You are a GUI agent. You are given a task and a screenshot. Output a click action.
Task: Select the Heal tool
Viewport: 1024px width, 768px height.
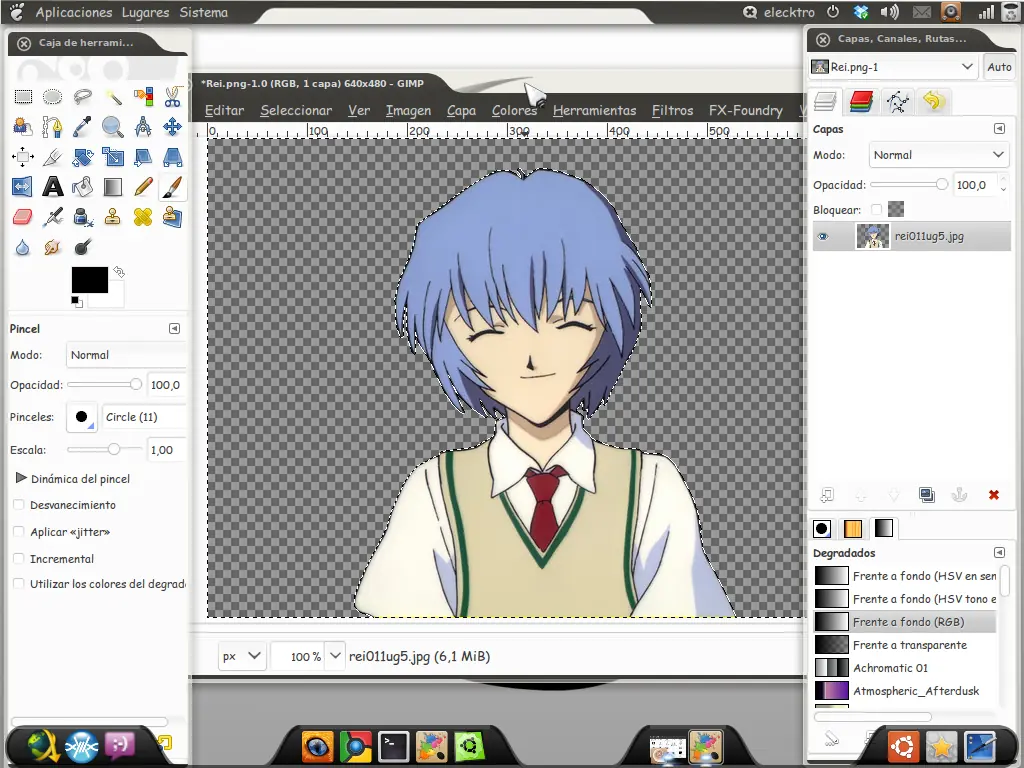[143, 217]
